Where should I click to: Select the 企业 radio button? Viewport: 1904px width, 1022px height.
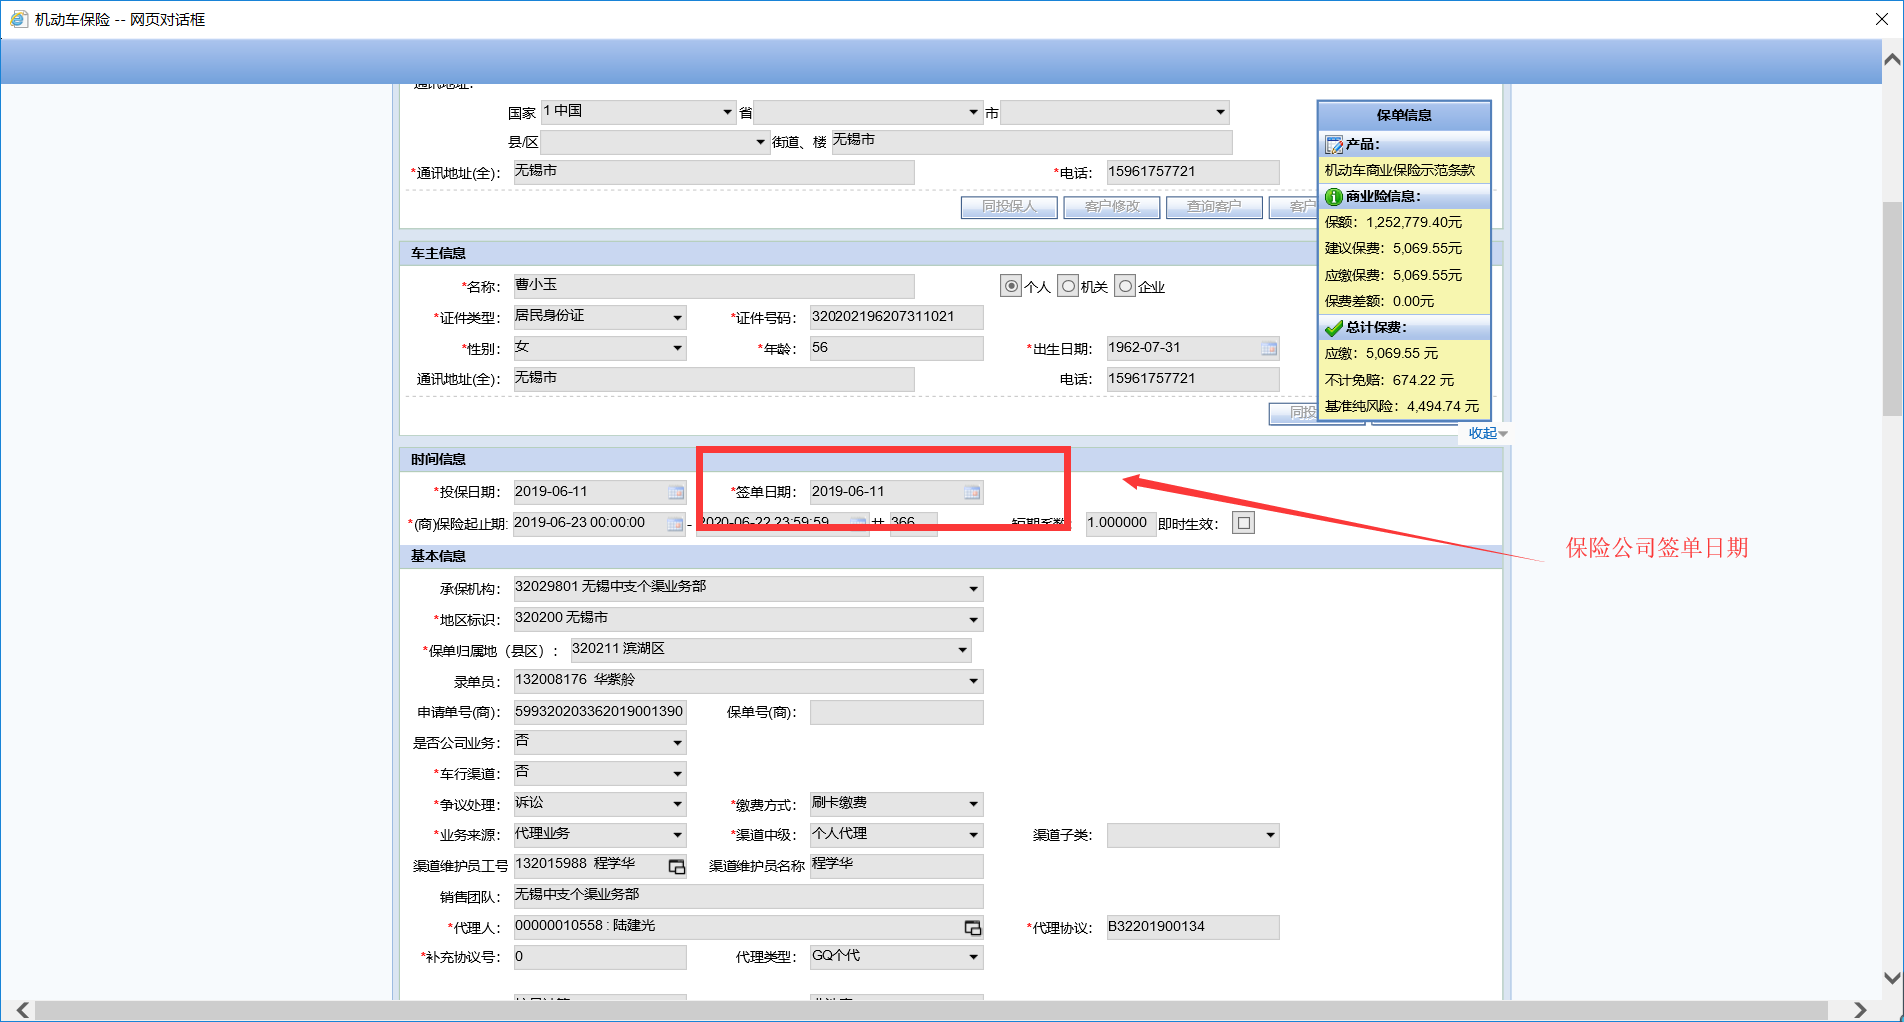click(x=1125, y=287)
